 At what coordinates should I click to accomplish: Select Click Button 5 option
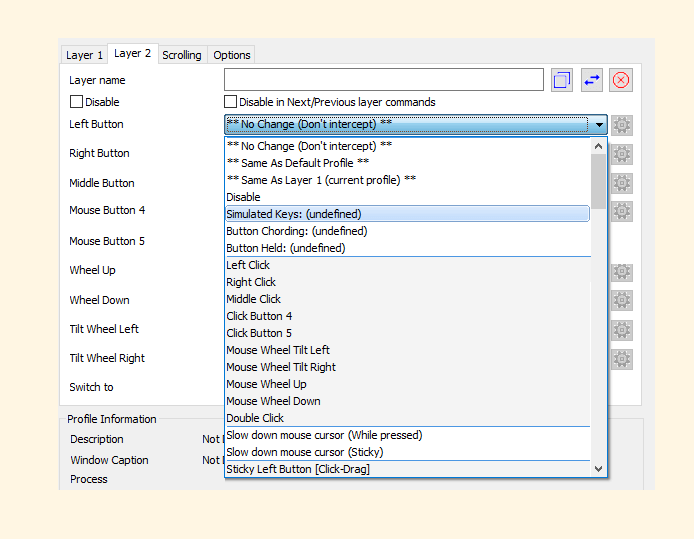[x=408, y=333]
